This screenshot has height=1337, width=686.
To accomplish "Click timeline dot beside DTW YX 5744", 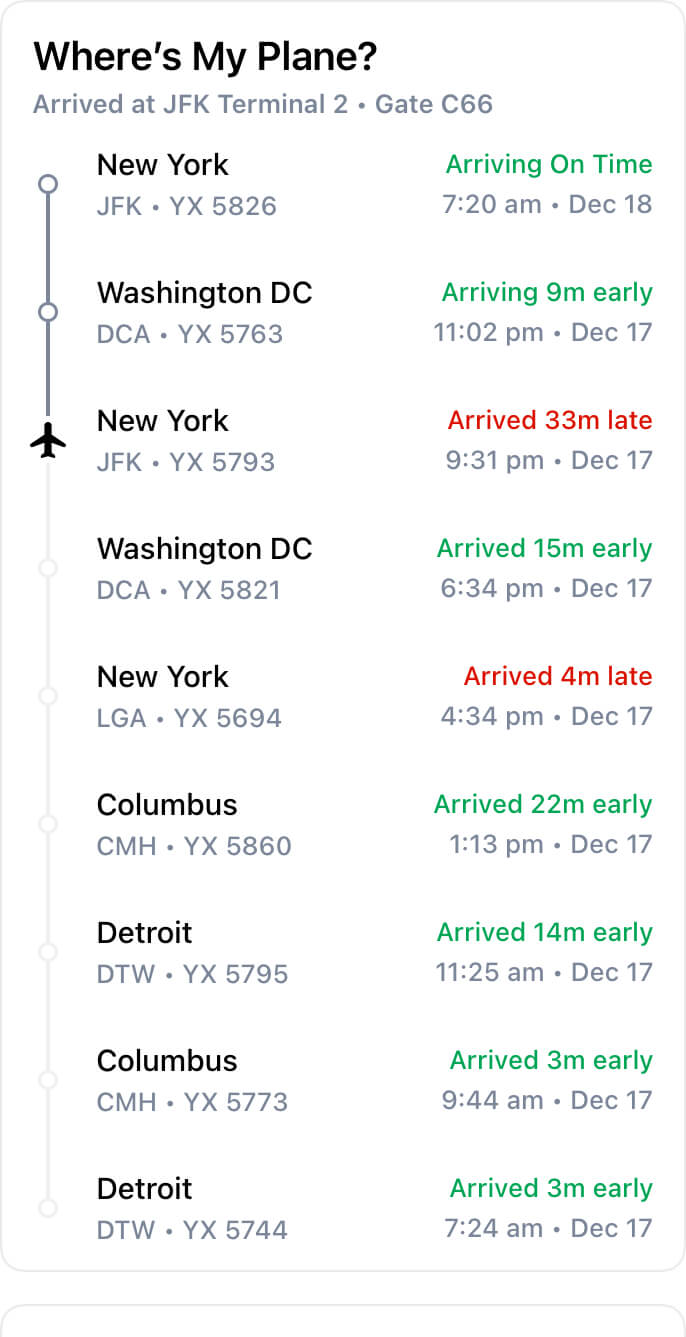I will click(x=48, y=1208).
